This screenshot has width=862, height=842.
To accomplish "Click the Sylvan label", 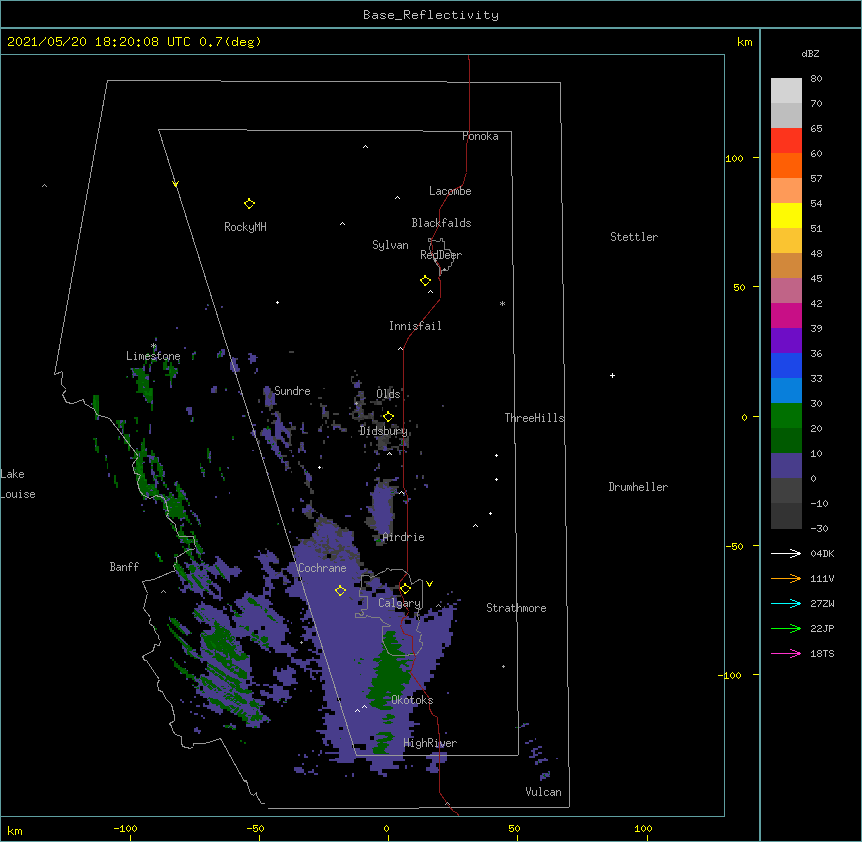I will pyautogui.click(x=390, y=245).
